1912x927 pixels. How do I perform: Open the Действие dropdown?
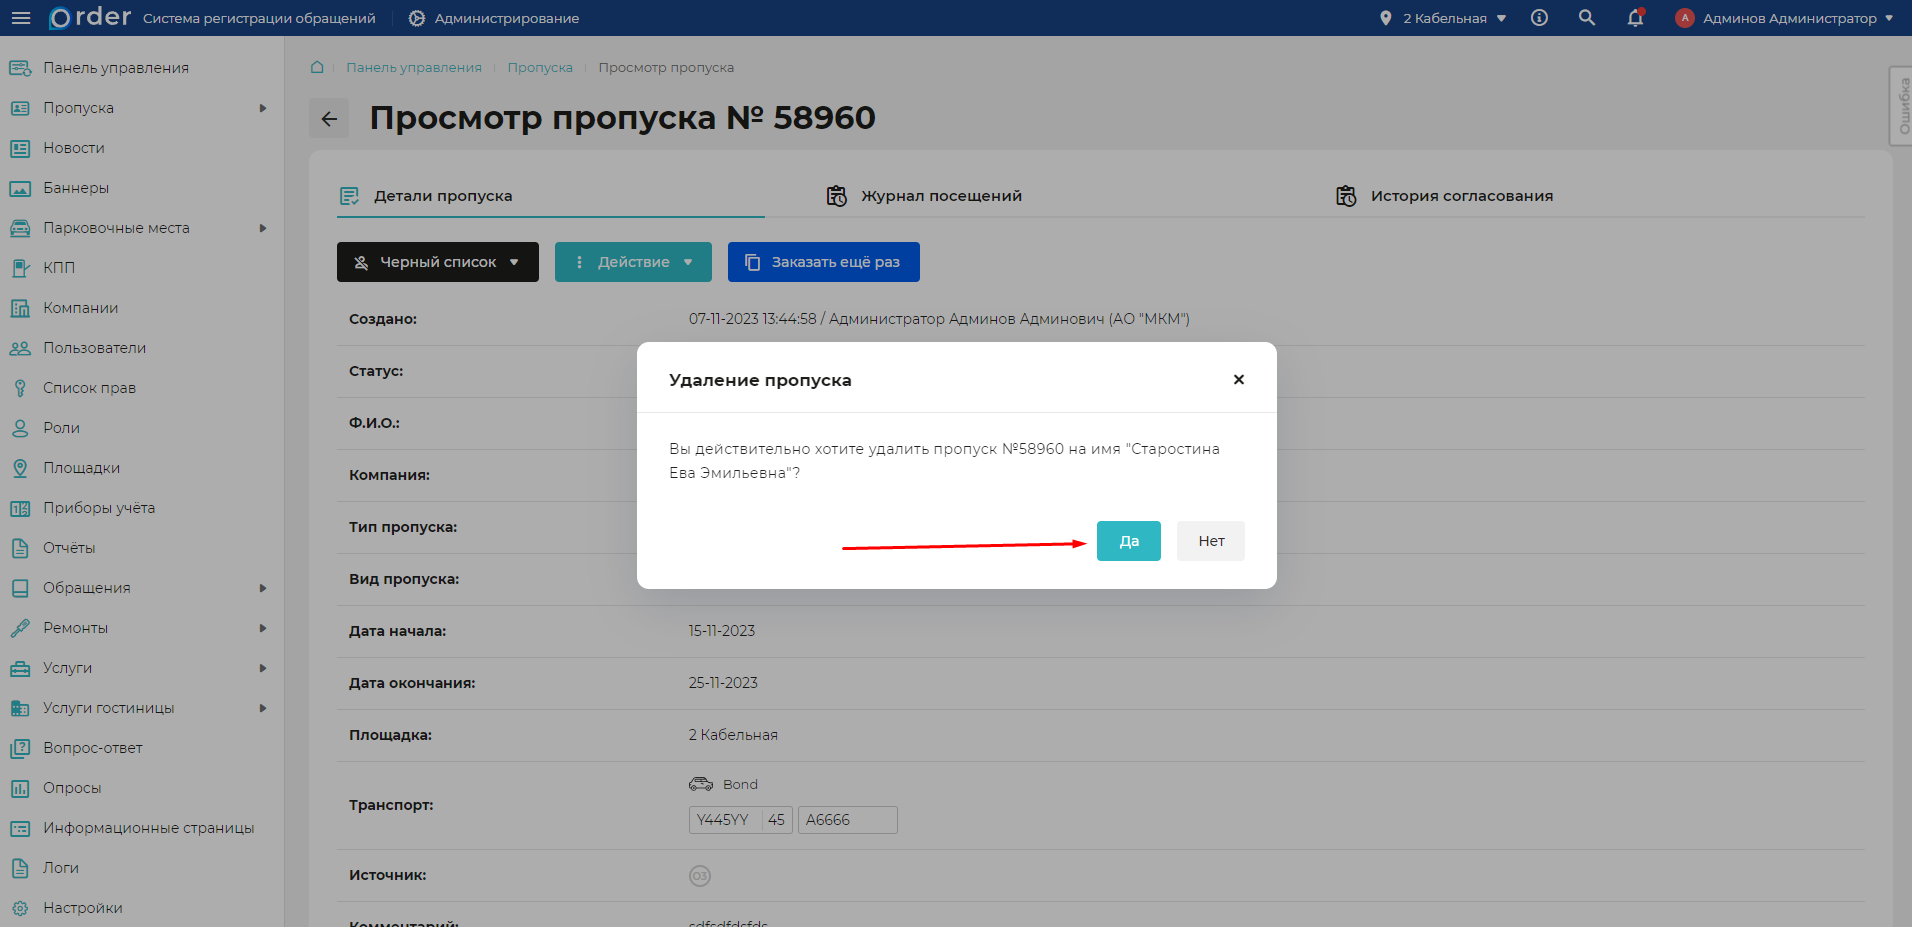coord(633,262)
